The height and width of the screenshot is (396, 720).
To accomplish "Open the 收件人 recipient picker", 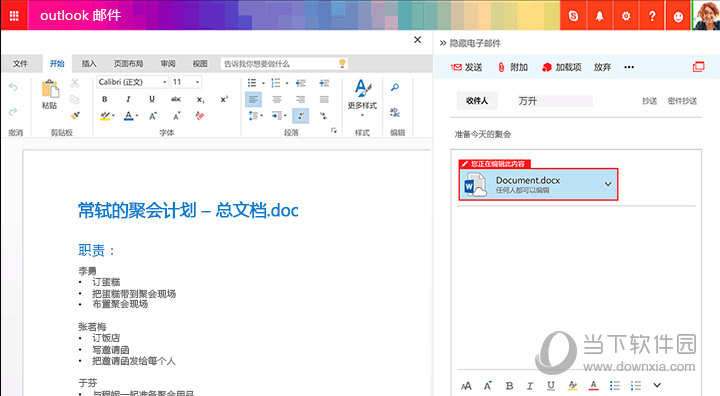I will (477, 101).
